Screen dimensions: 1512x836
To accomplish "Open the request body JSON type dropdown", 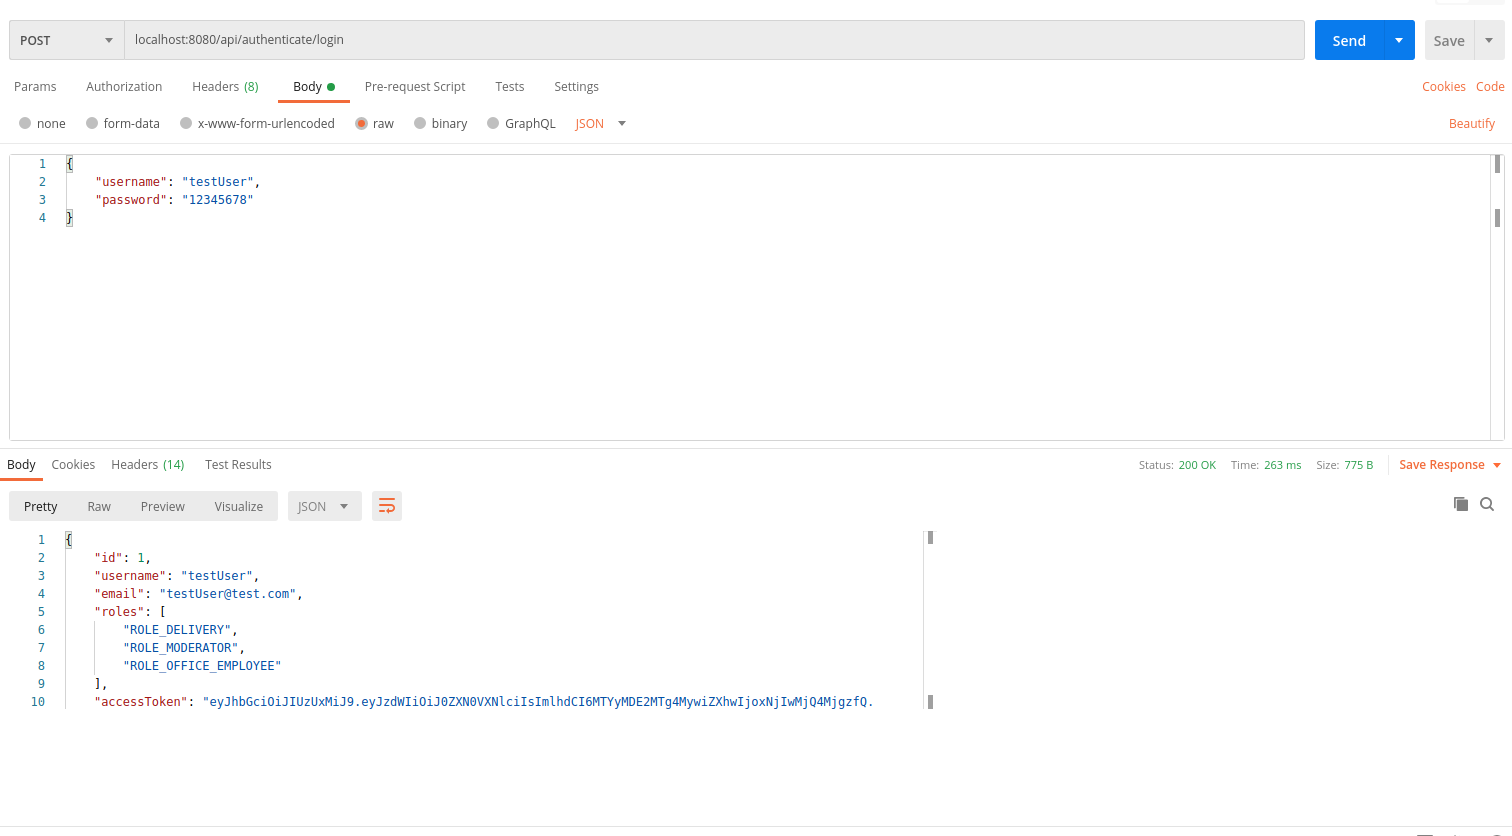I will pyautogui.click(x=601, y=124).
